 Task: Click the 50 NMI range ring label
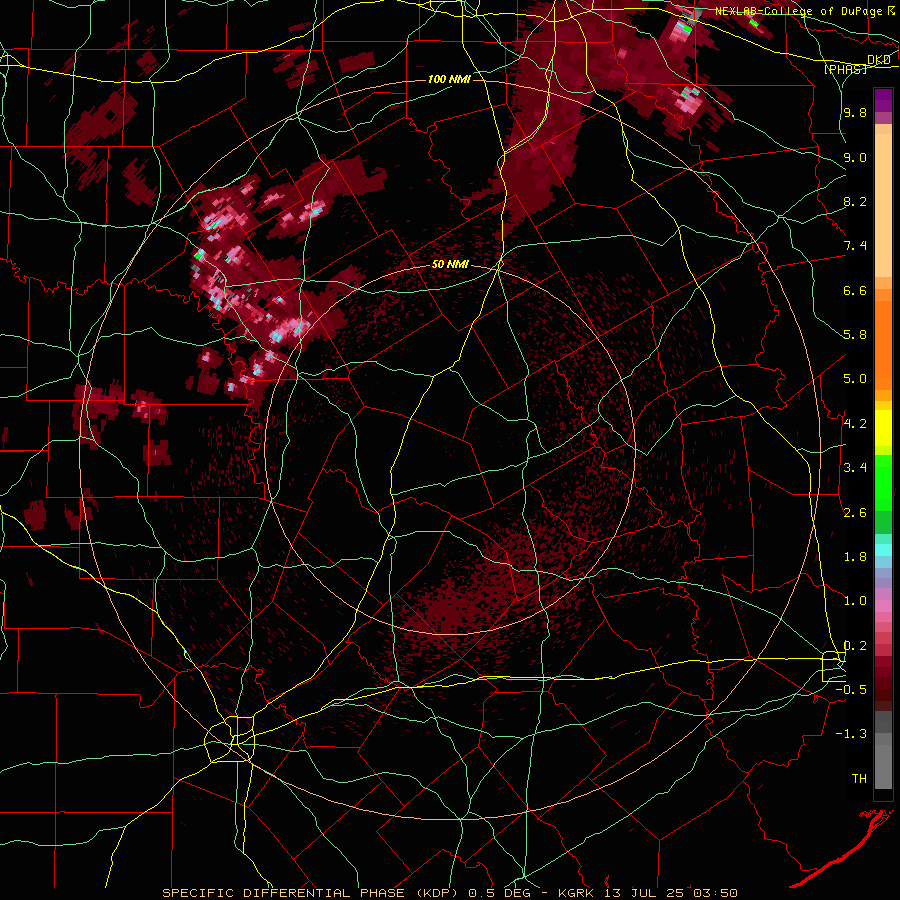click(x=451, y=264)
